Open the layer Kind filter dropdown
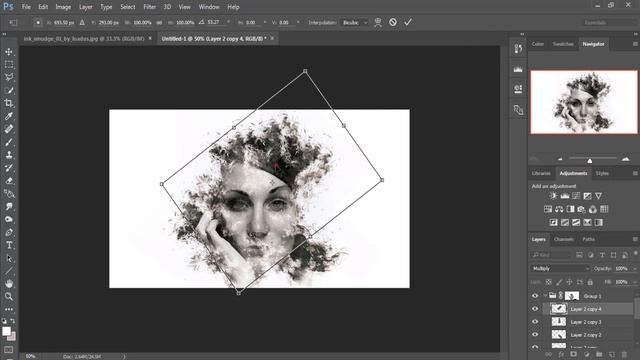This screenshot has height=360, width=640. point(551,255)
